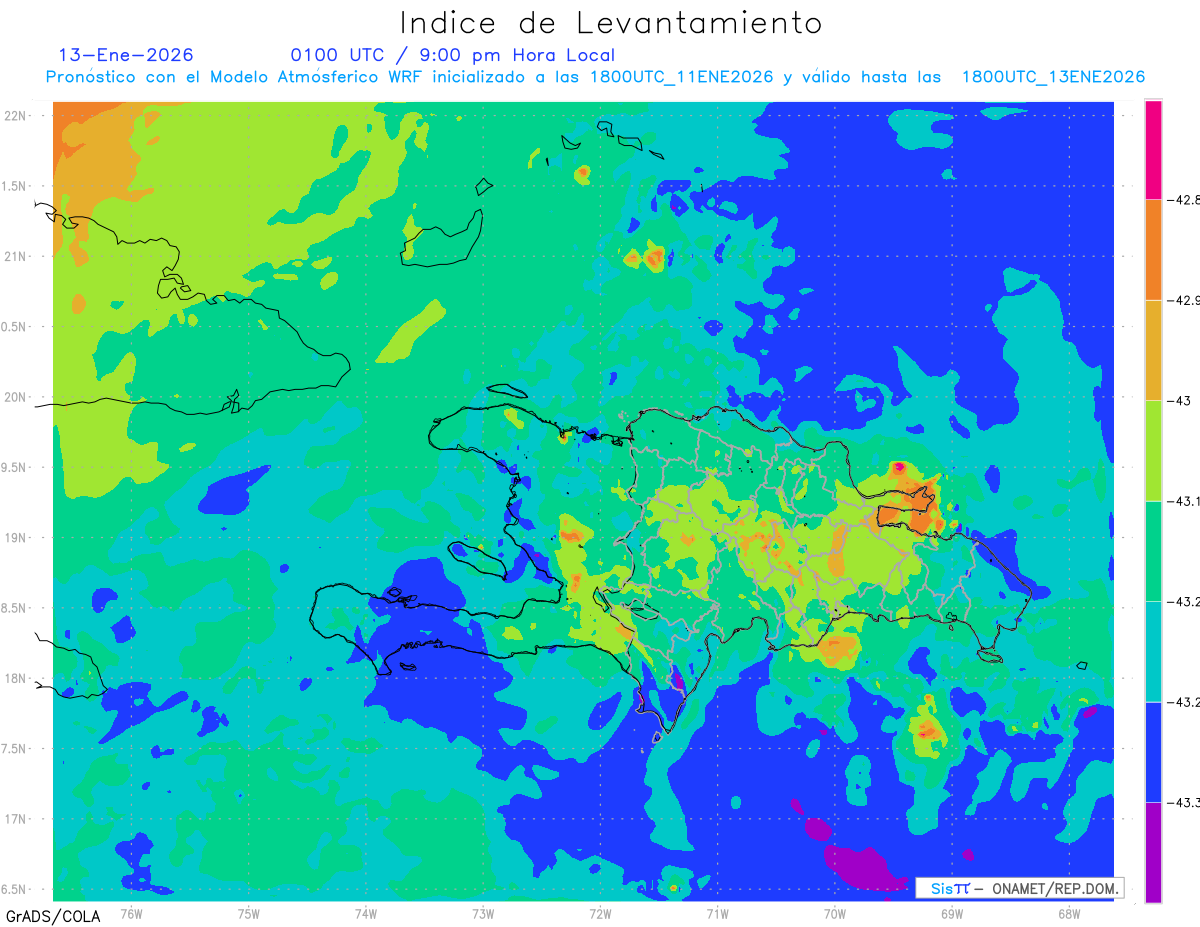Image resolution: width=1200 pixels, height=927 pixels.
Task: Click the "1800UTC_13ENE2026" valid-until timestamp
Action: (x=1053, y=77)
